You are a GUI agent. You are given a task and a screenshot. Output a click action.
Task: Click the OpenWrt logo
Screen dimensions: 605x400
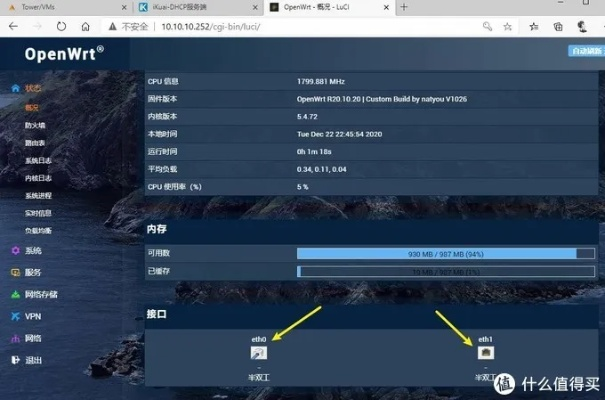click(x=64, y=54)
